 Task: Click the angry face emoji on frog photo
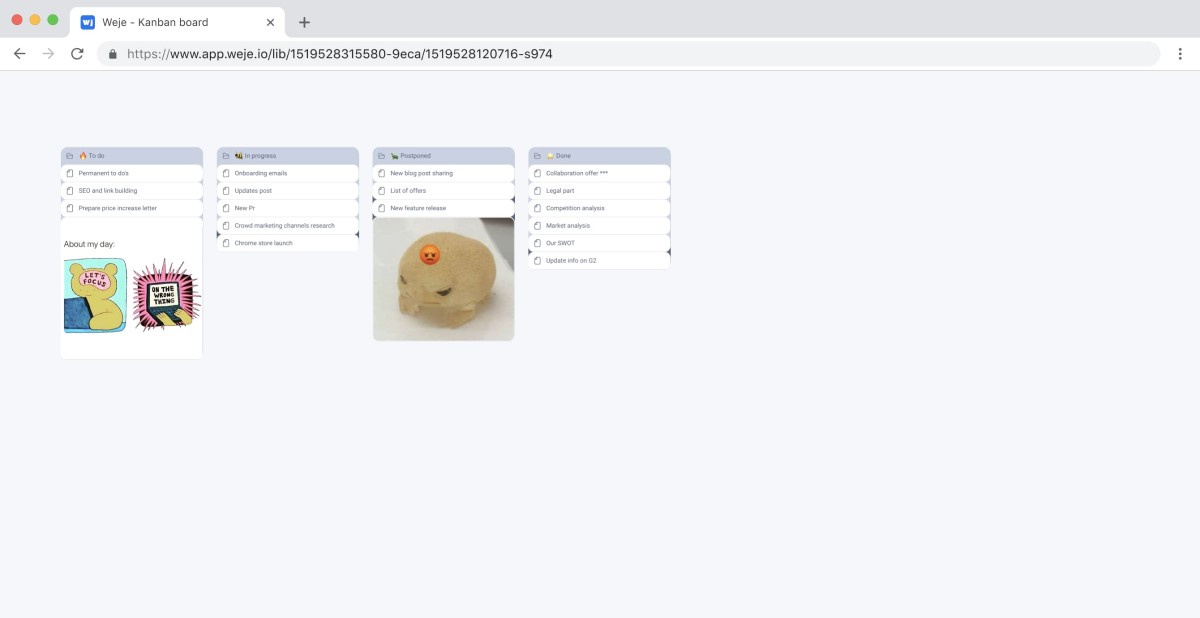coord(429,255)
